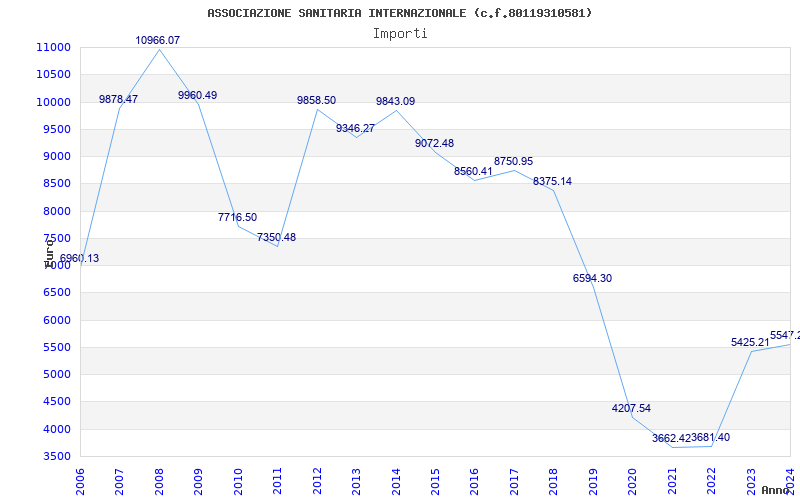The height and width of the screenshot is (500, 800).
Task: Click the 2012 year axis label
Action: click(x=317, y=482)
